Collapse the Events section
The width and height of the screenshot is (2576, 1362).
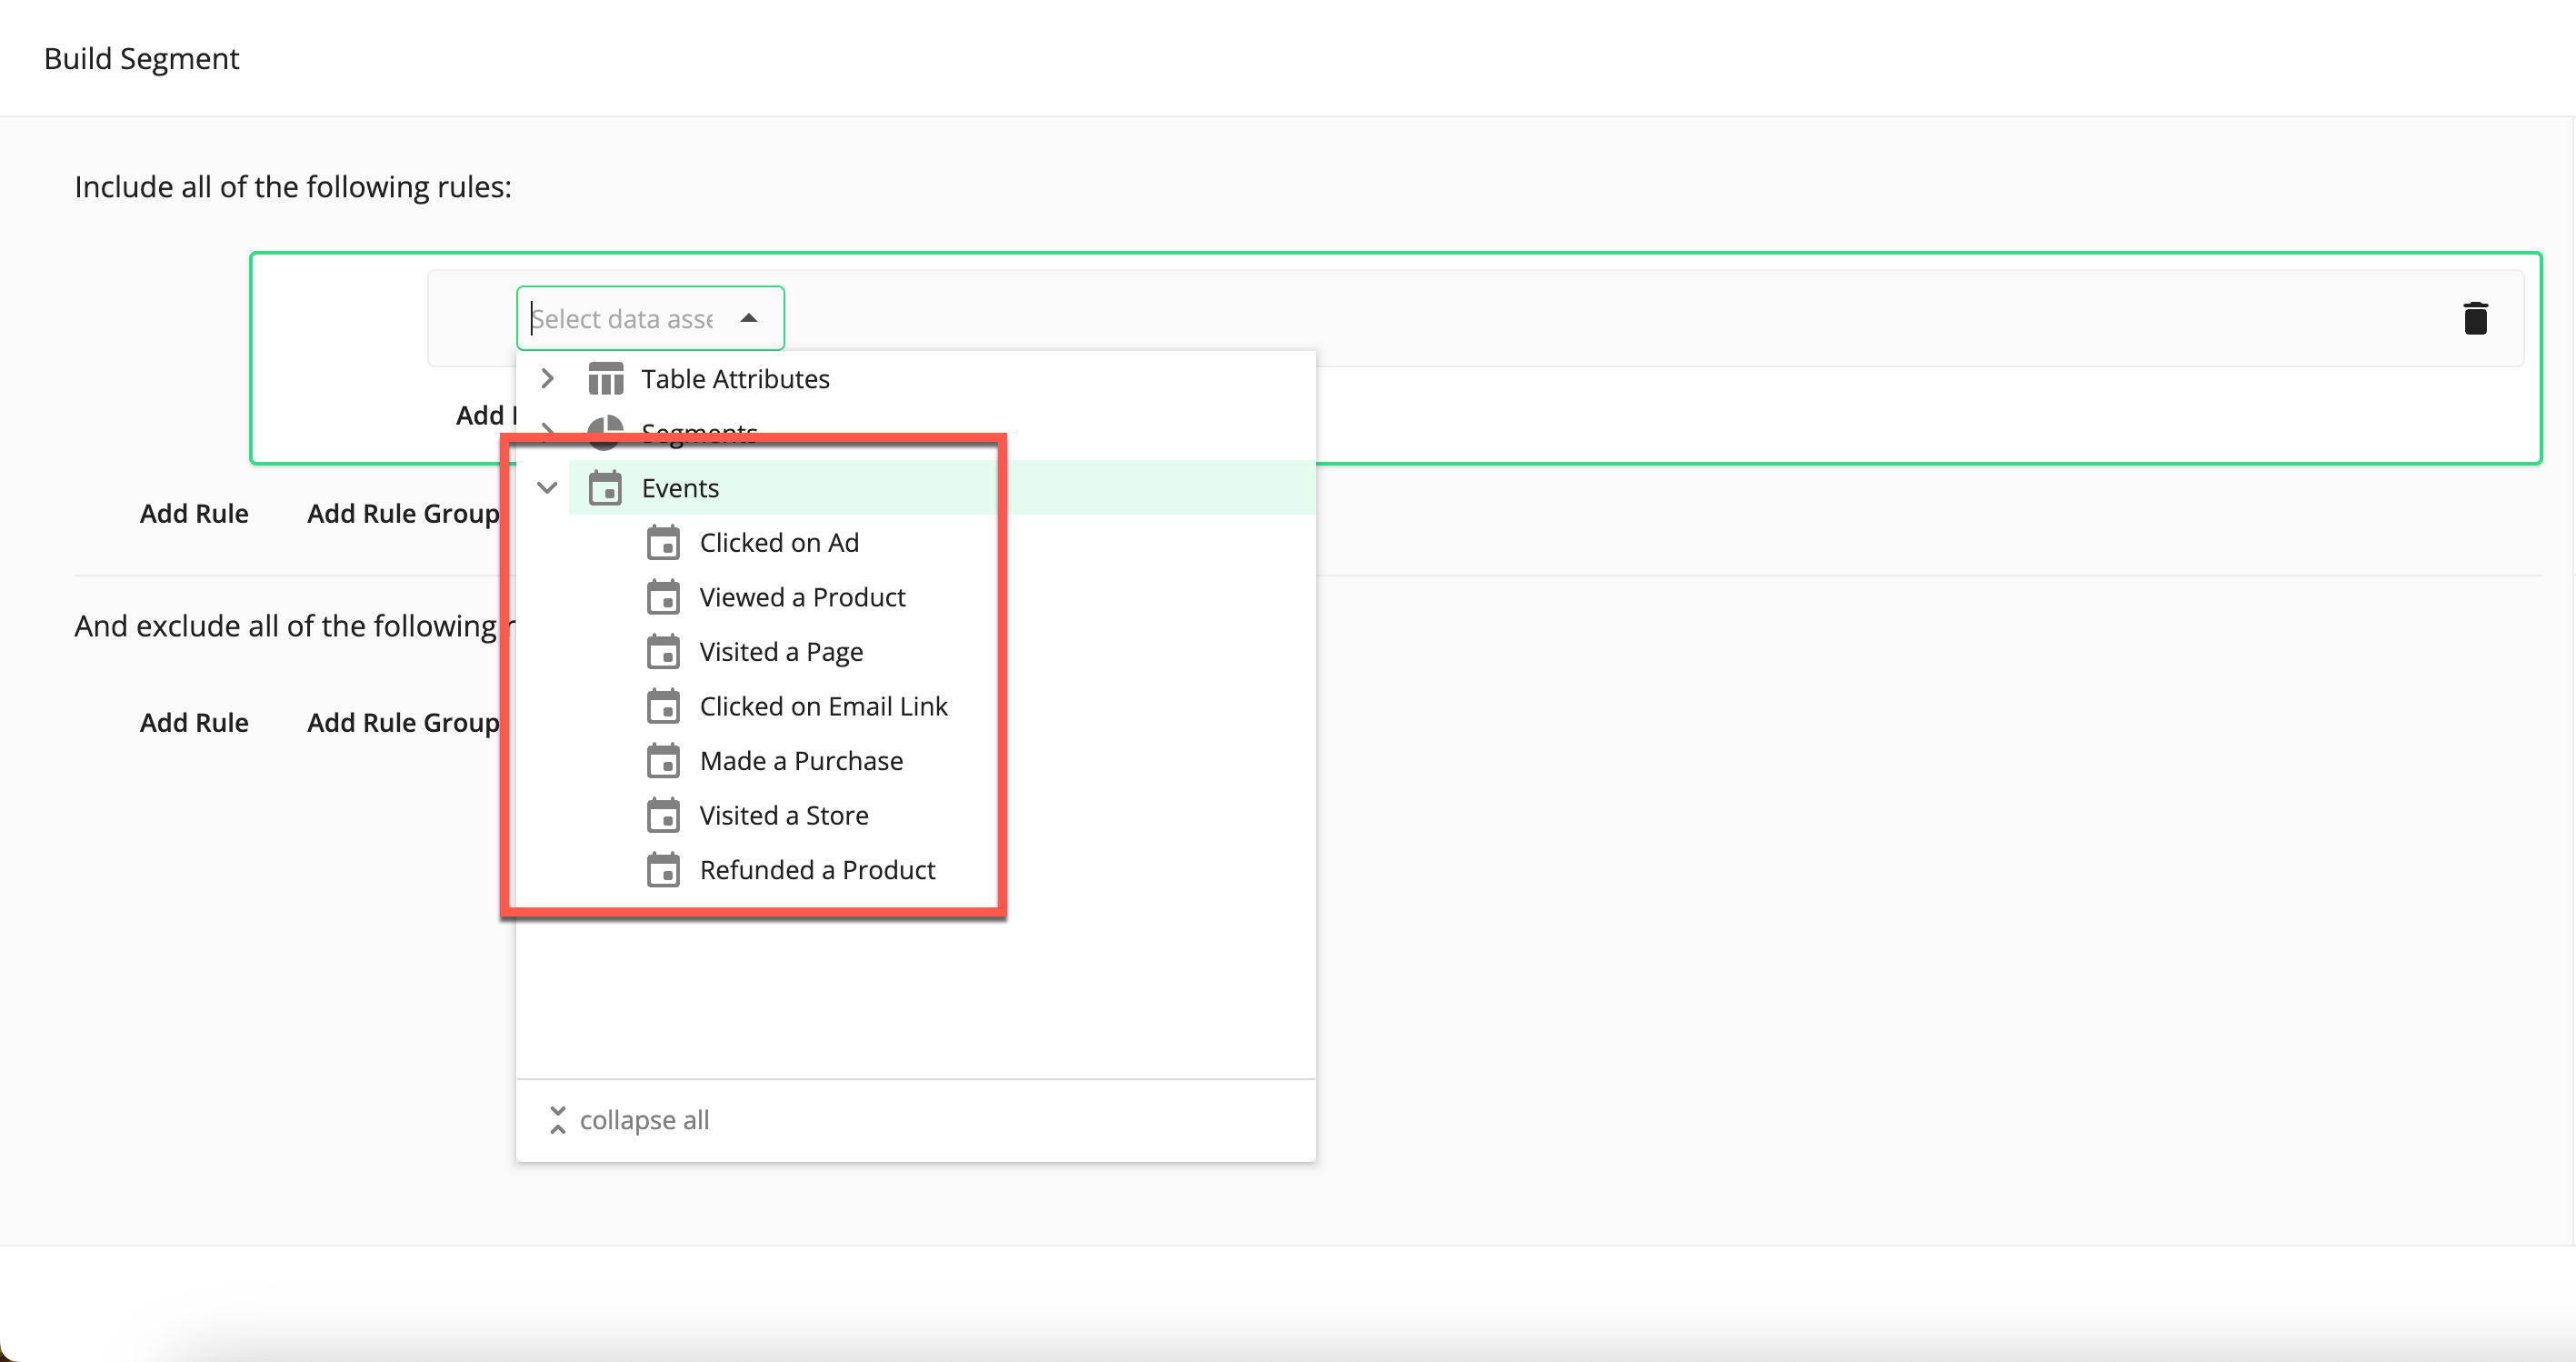(x=549, y=487)
